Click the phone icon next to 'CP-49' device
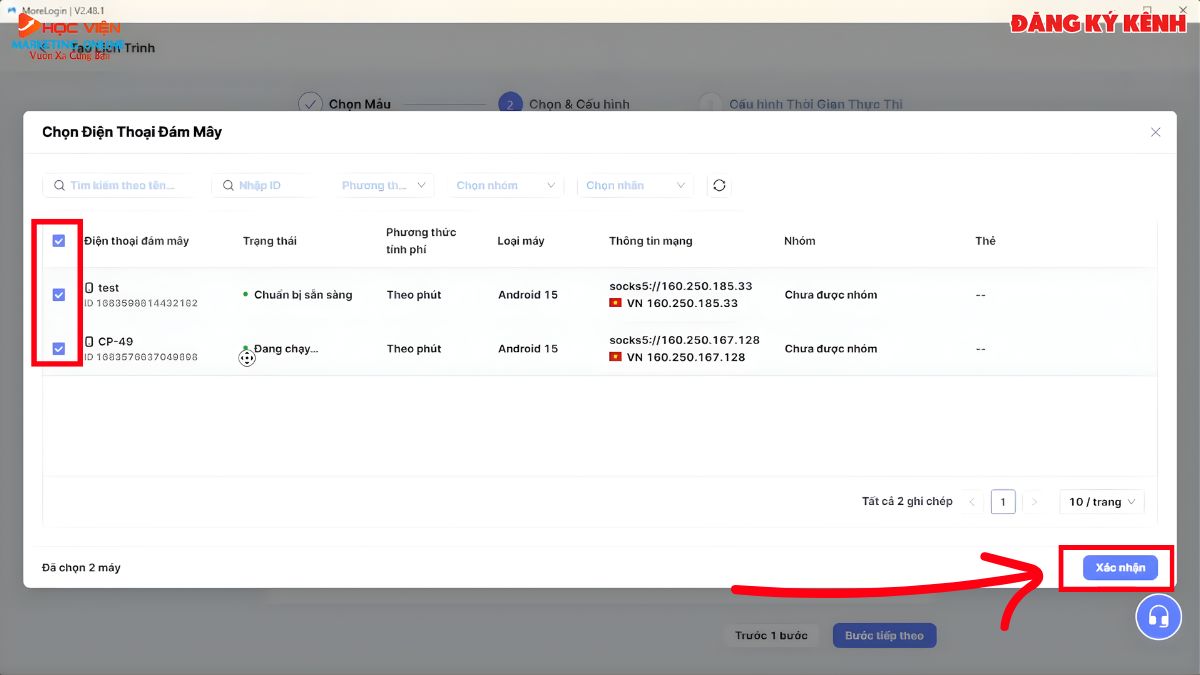The image size is (1200, 675). pos(87,341)
